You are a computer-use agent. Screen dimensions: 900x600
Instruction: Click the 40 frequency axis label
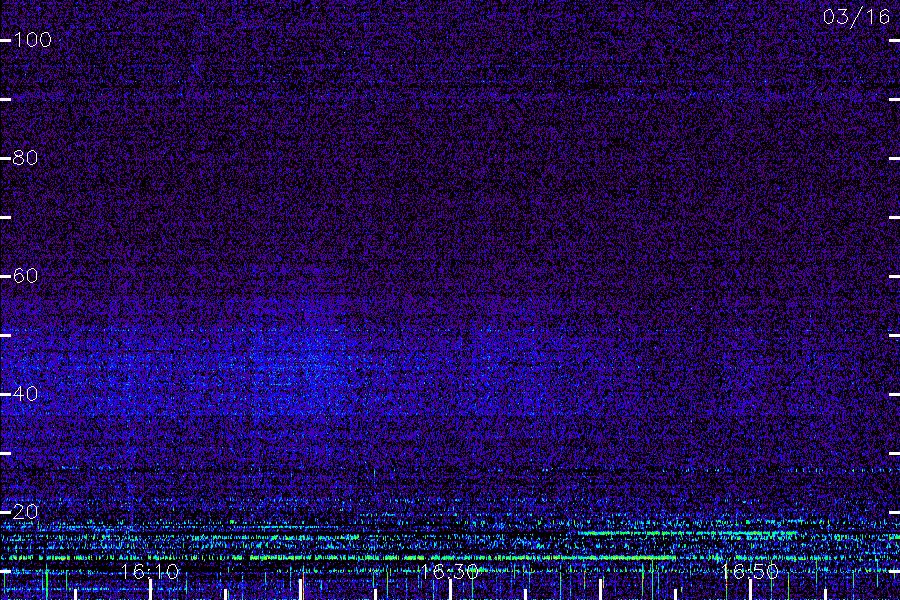[x=25, y=393]
